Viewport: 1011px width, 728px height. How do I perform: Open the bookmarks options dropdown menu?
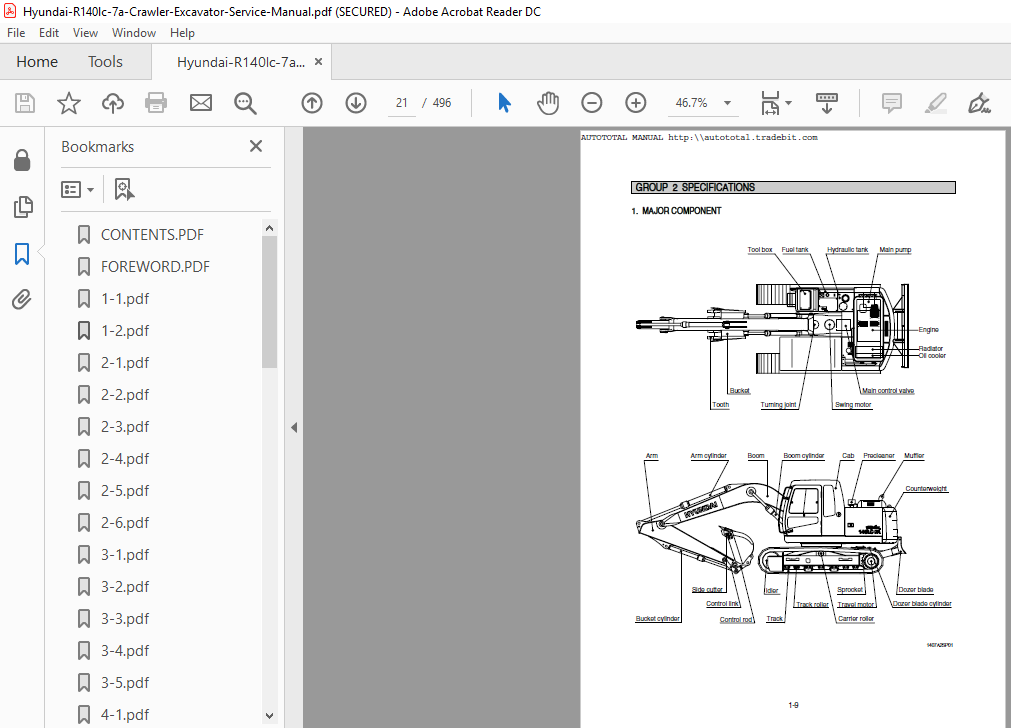coord(77,190)
